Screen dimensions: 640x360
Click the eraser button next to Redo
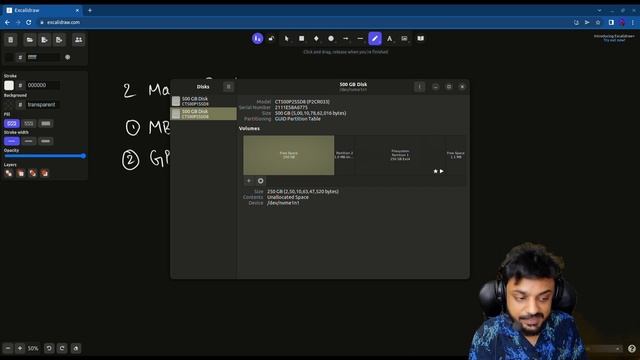(76, 348)
